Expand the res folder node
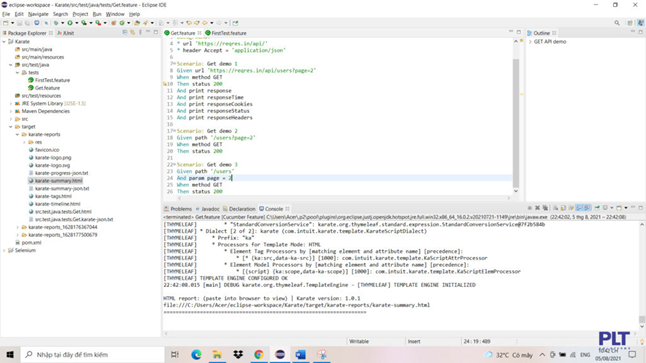The height and width of the screenshot is (363, 646). (x=24, y=142)
